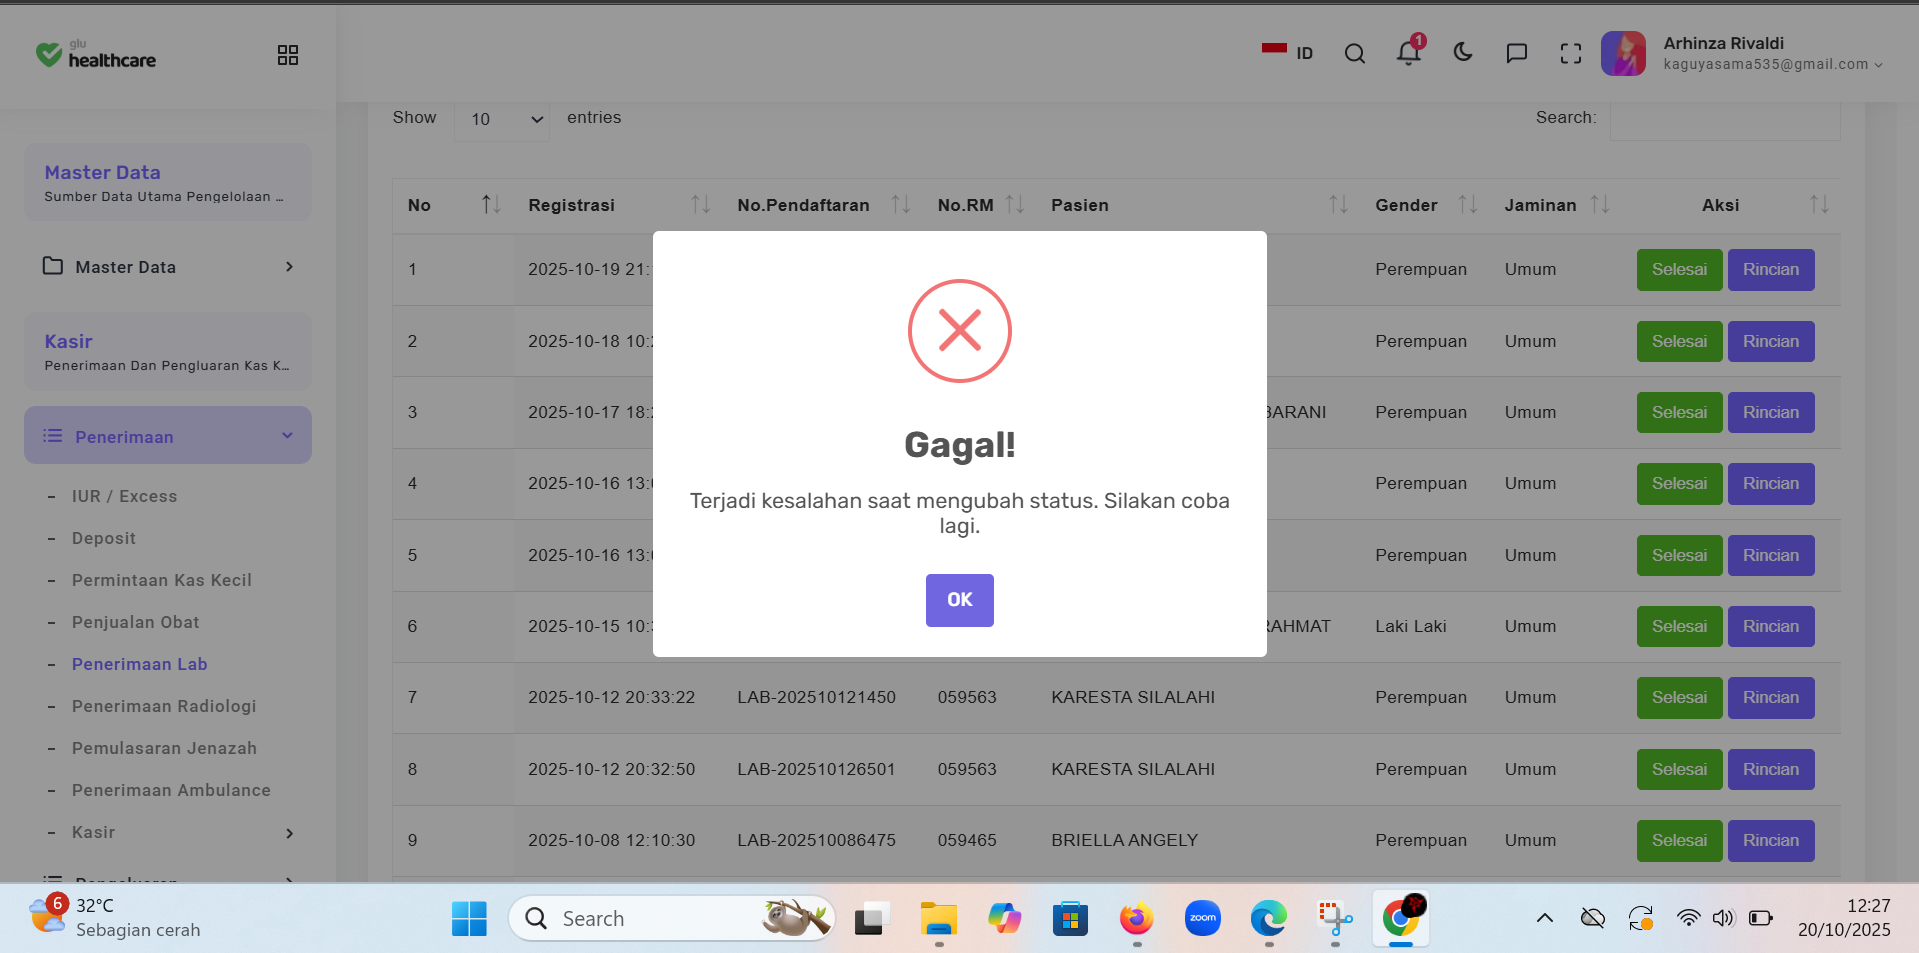Screen dimensions: 1919x953
Task: Open the search magnifier icon in top bar
Action: tap(1354, 54)
